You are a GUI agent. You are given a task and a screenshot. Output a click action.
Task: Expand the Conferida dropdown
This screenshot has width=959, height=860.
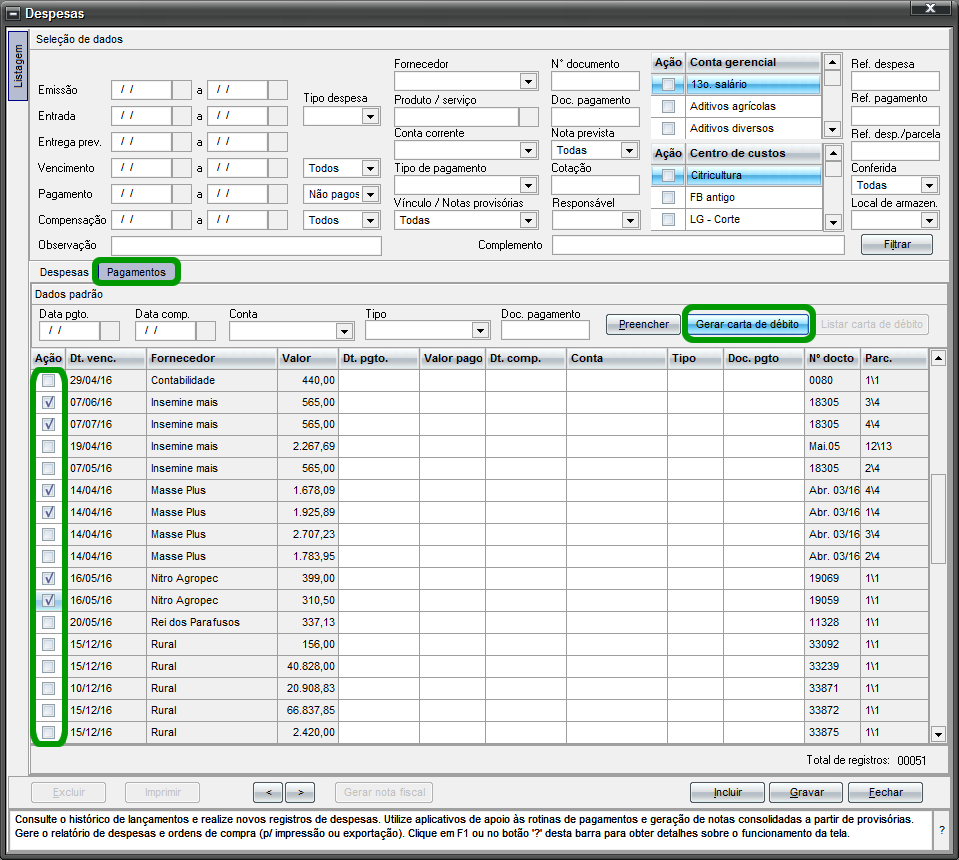coord(929,185)
